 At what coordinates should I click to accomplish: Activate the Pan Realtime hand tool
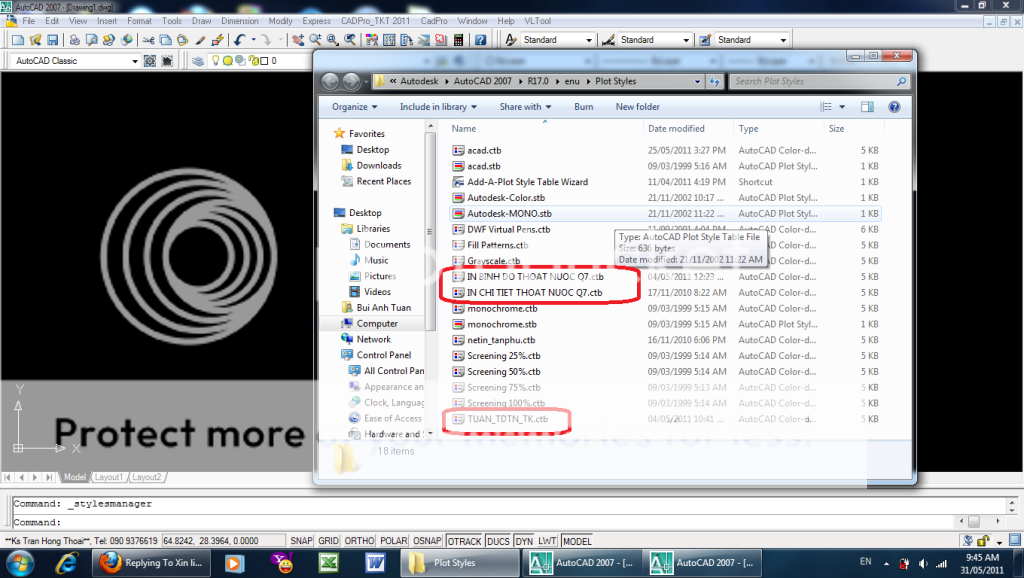pos(298,40)
